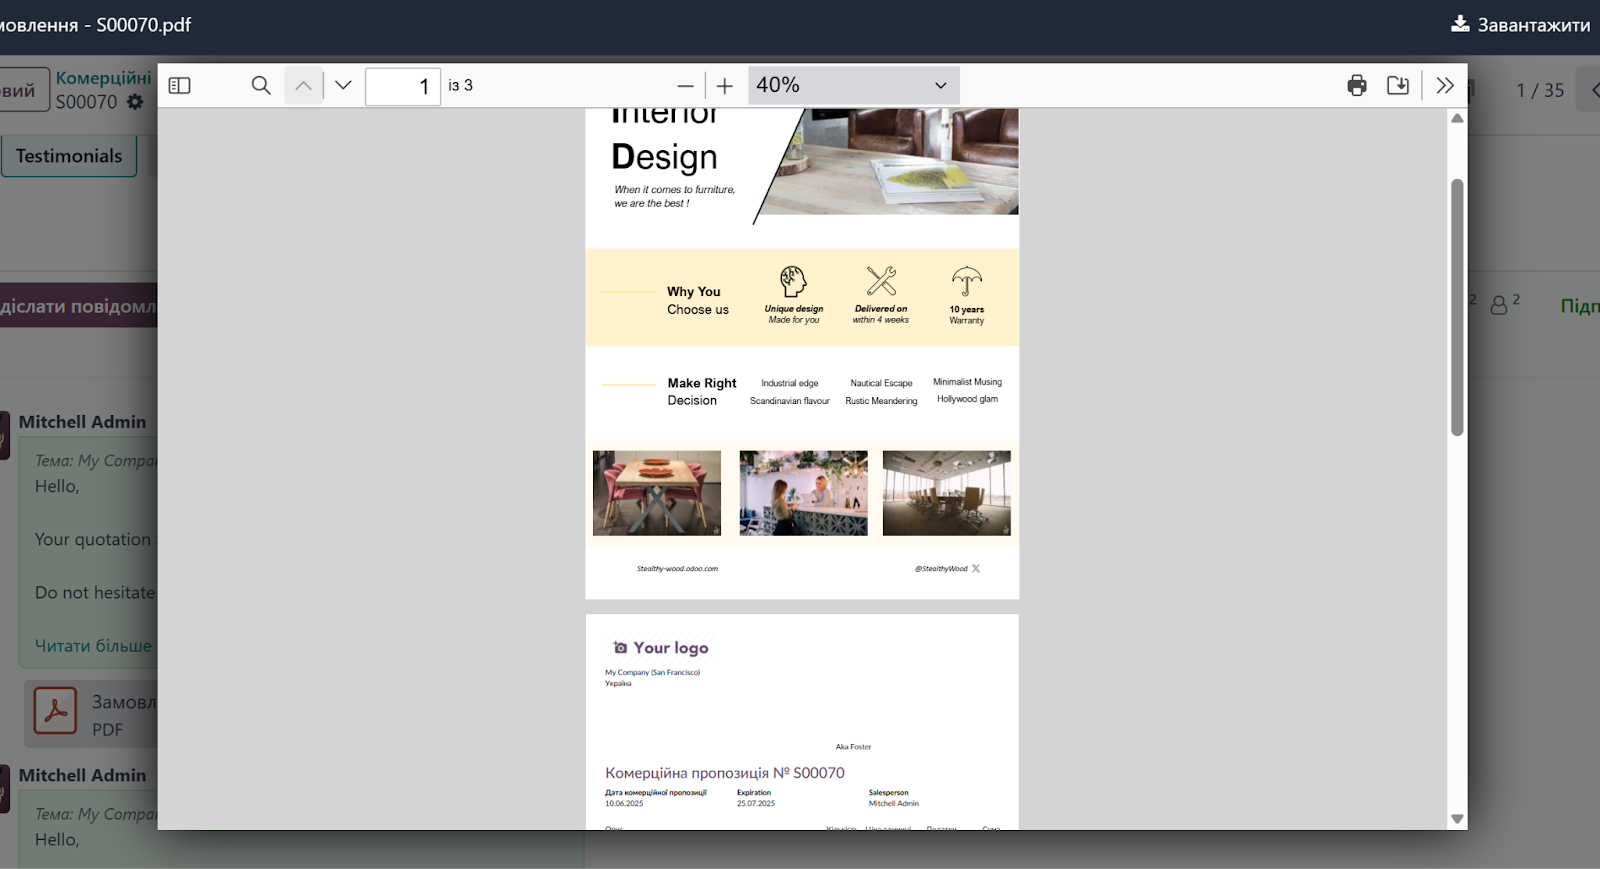1600x869 pixels.
Task: Zoom out of the PDF
Action: point(685,86)
